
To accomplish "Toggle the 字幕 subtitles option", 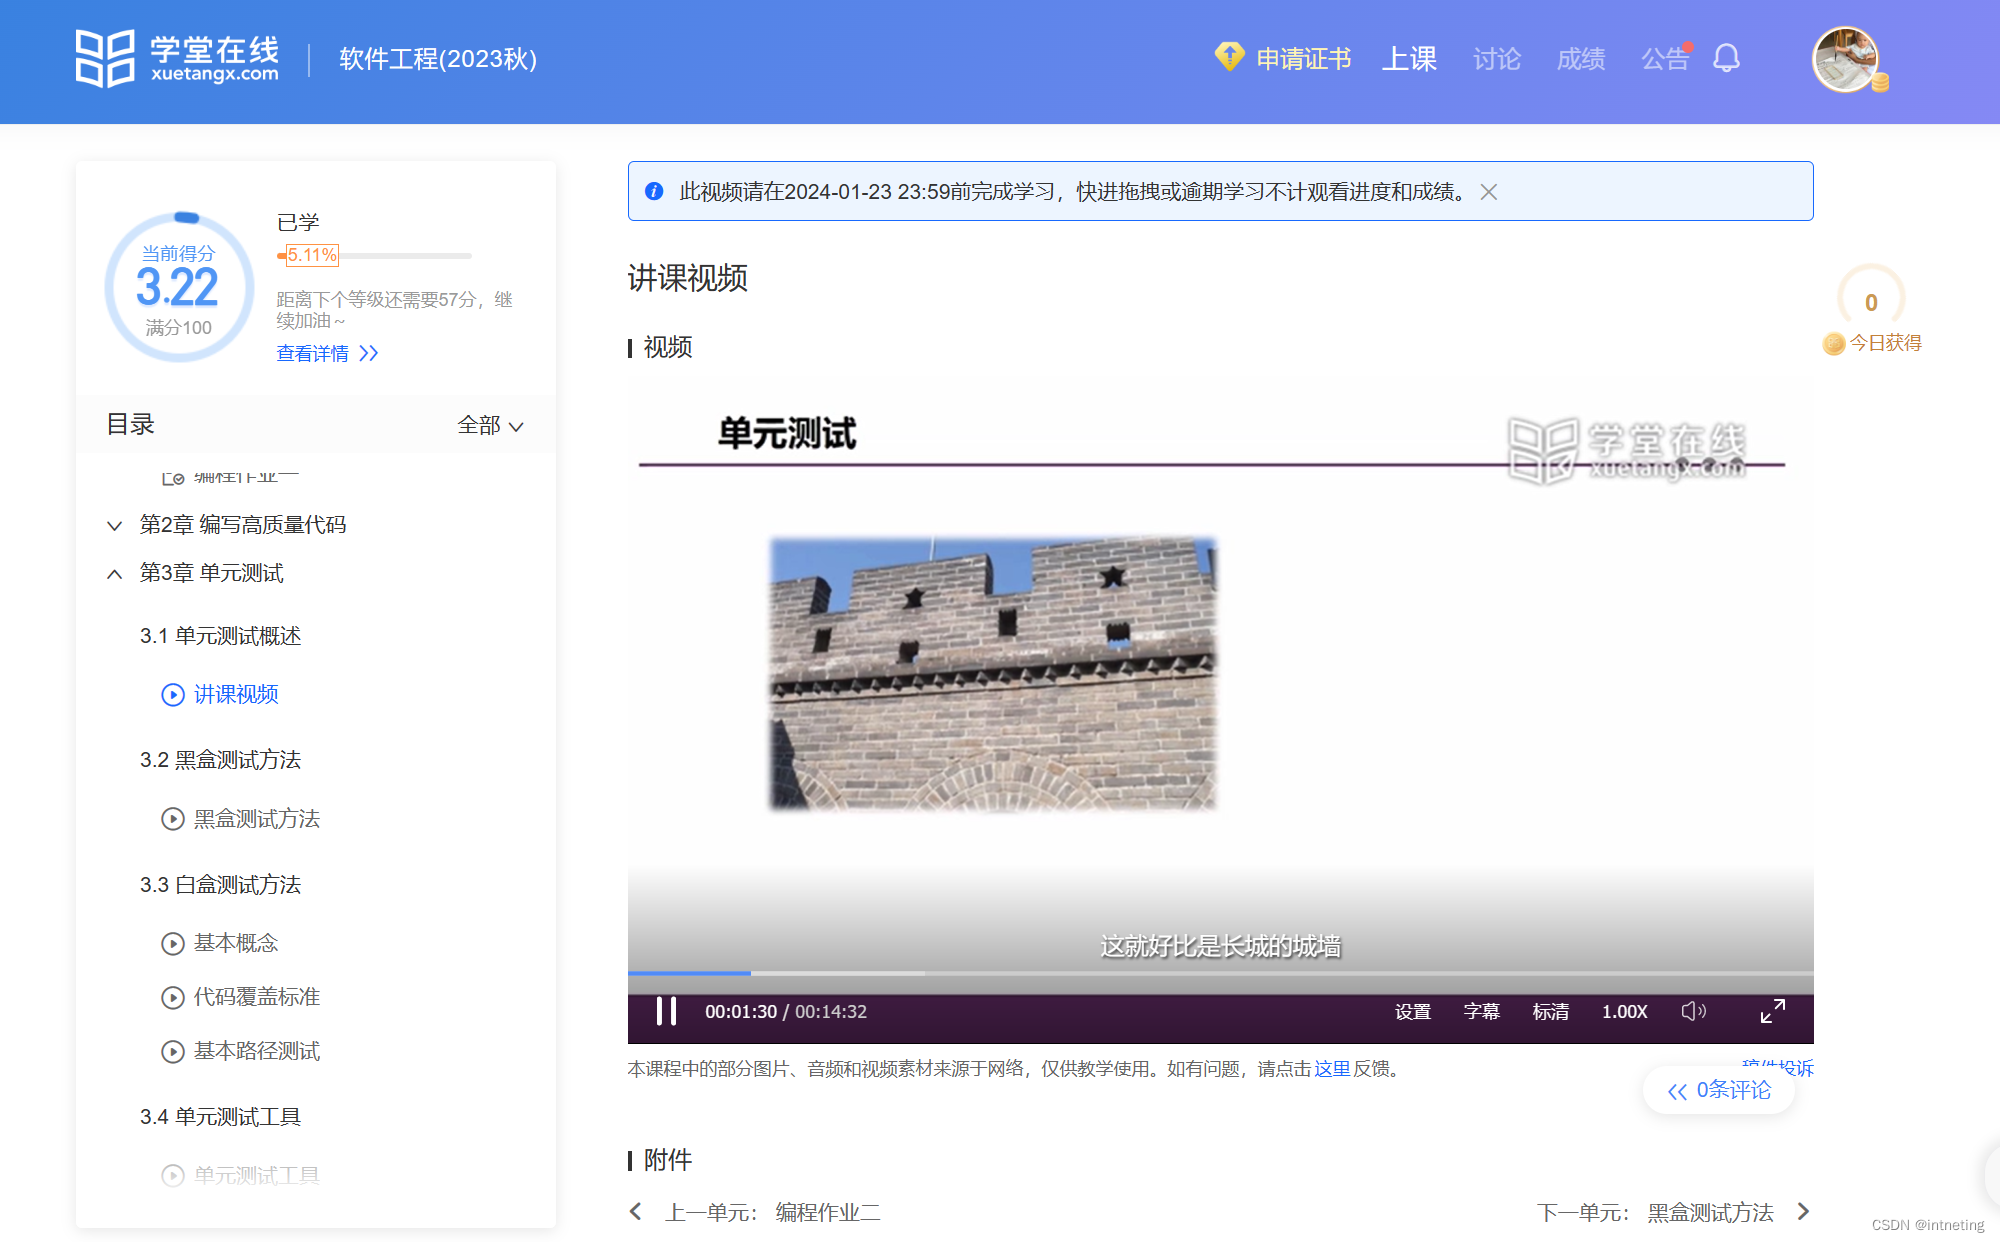I will point(1481,1011).
